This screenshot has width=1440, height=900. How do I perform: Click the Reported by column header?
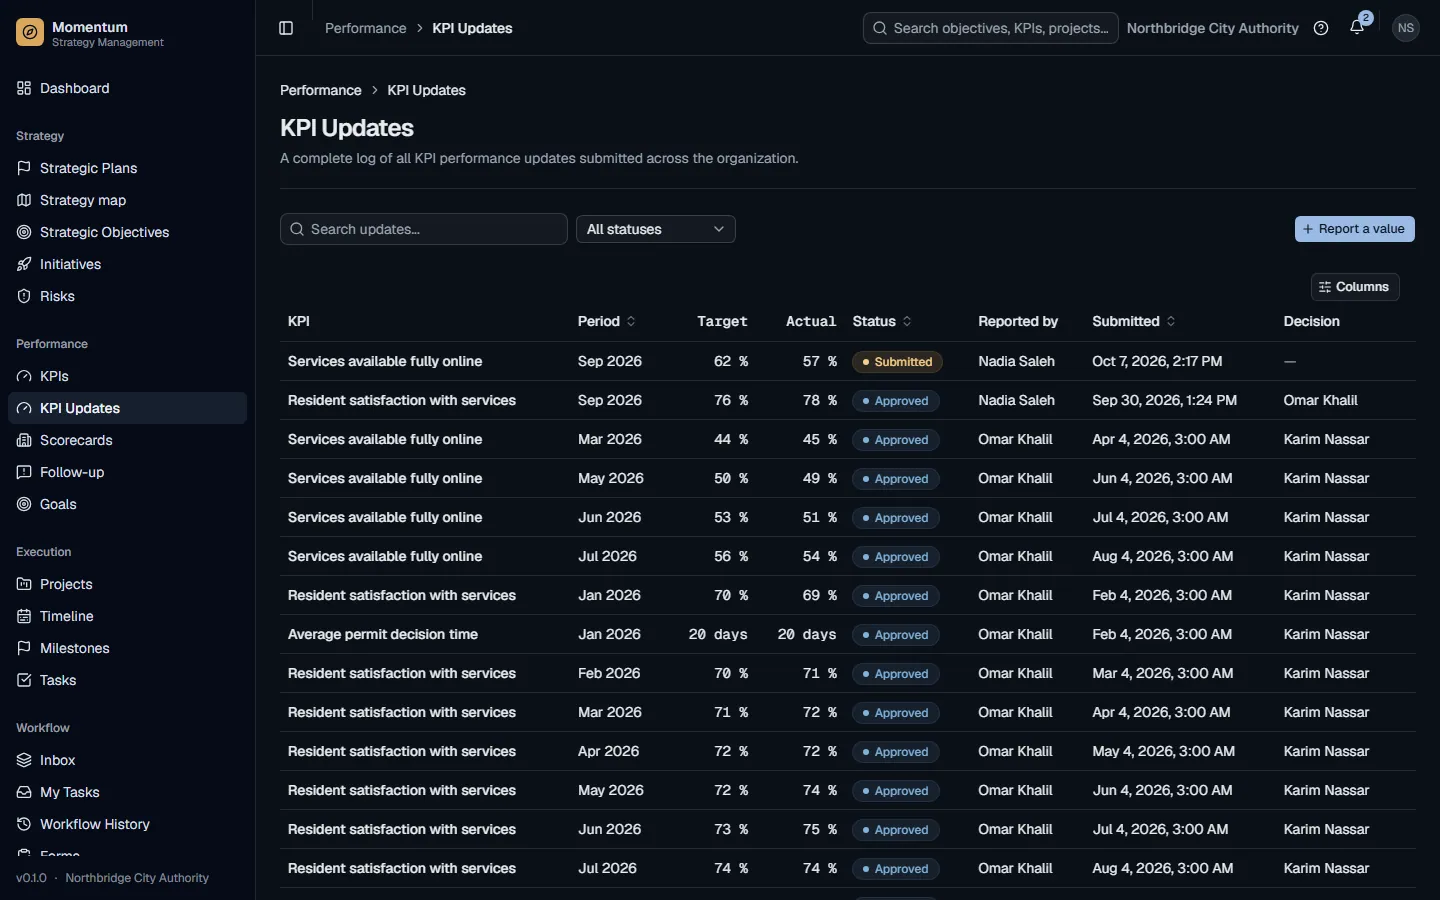(x=1018, y=321)
